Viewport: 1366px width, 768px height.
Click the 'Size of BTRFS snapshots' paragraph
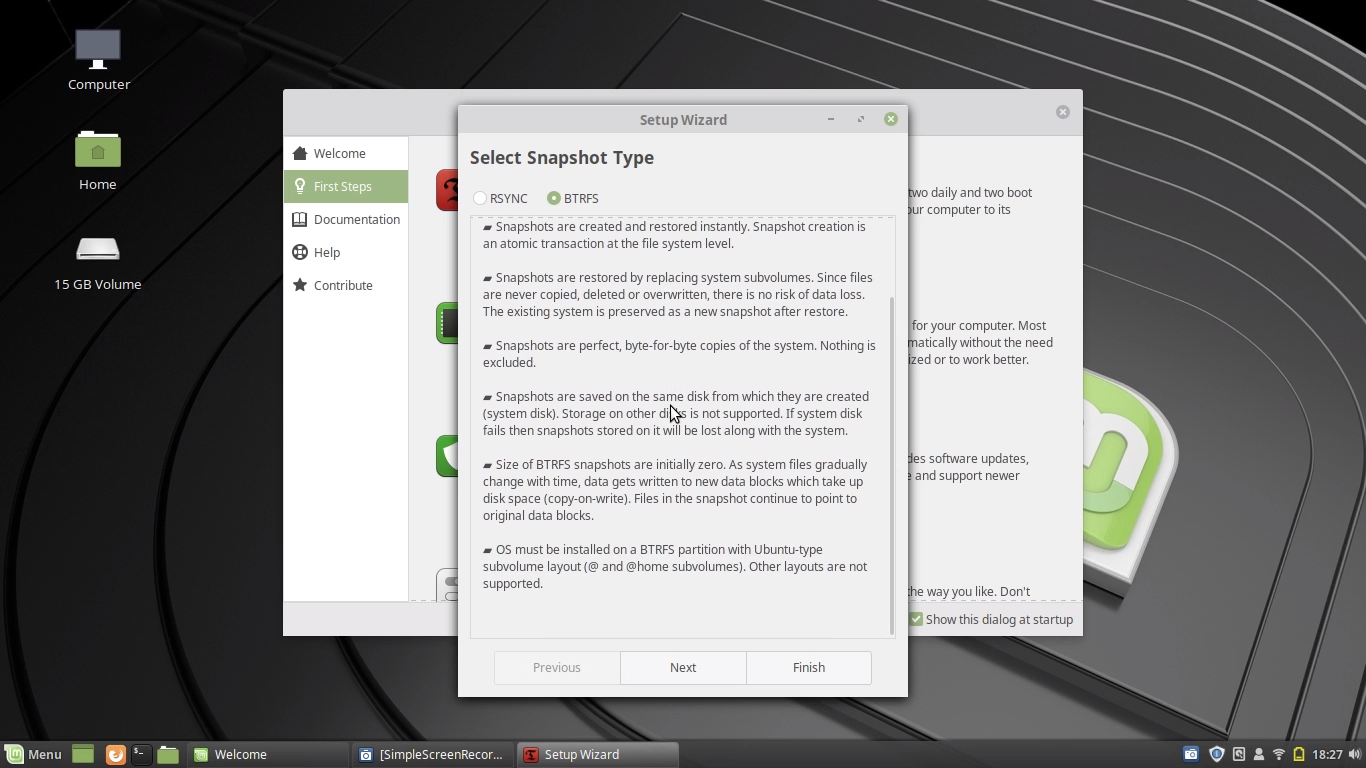(675, 490)
